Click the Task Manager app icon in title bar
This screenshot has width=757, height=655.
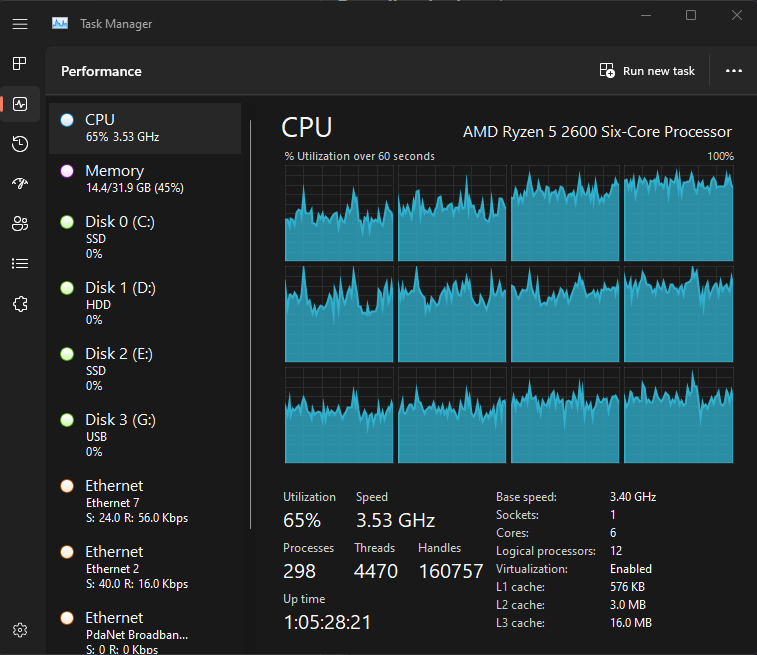60,23
